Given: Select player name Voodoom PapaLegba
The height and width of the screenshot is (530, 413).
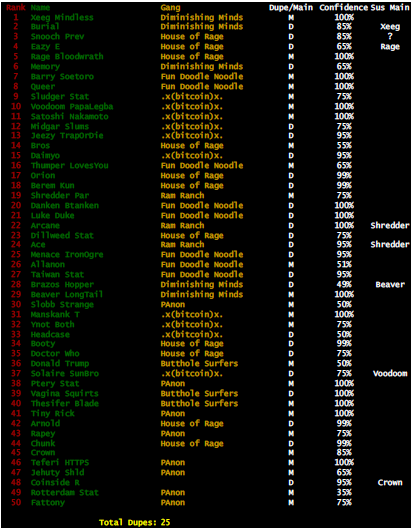Looking at the screenshot, I should [72, 106].
